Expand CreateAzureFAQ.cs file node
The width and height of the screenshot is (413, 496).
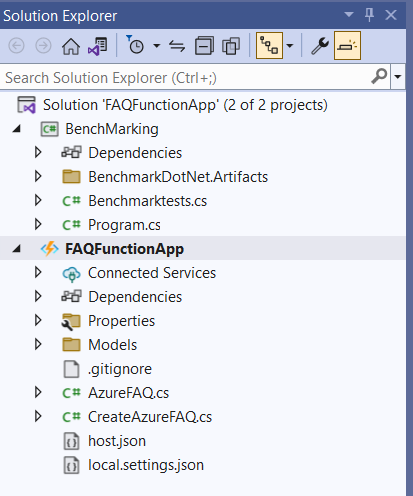[x=38, y=416]
